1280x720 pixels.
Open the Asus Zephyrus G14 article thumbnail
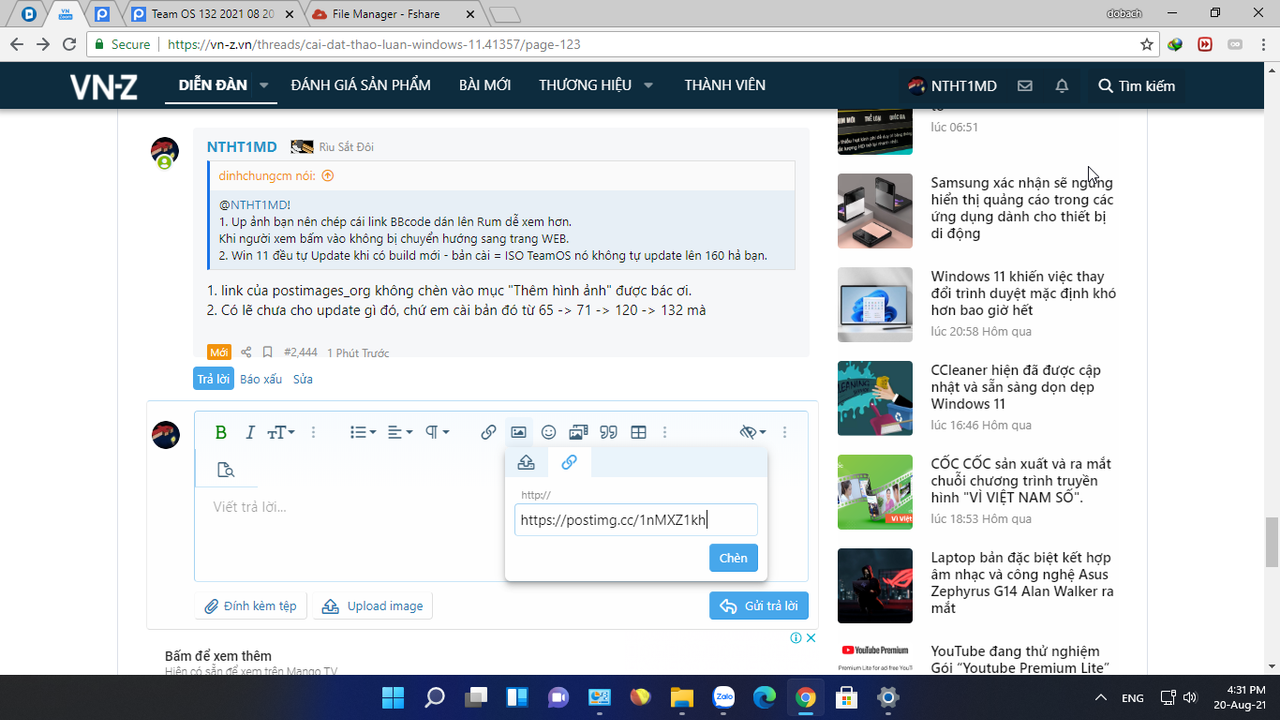[x=875, y=586]
